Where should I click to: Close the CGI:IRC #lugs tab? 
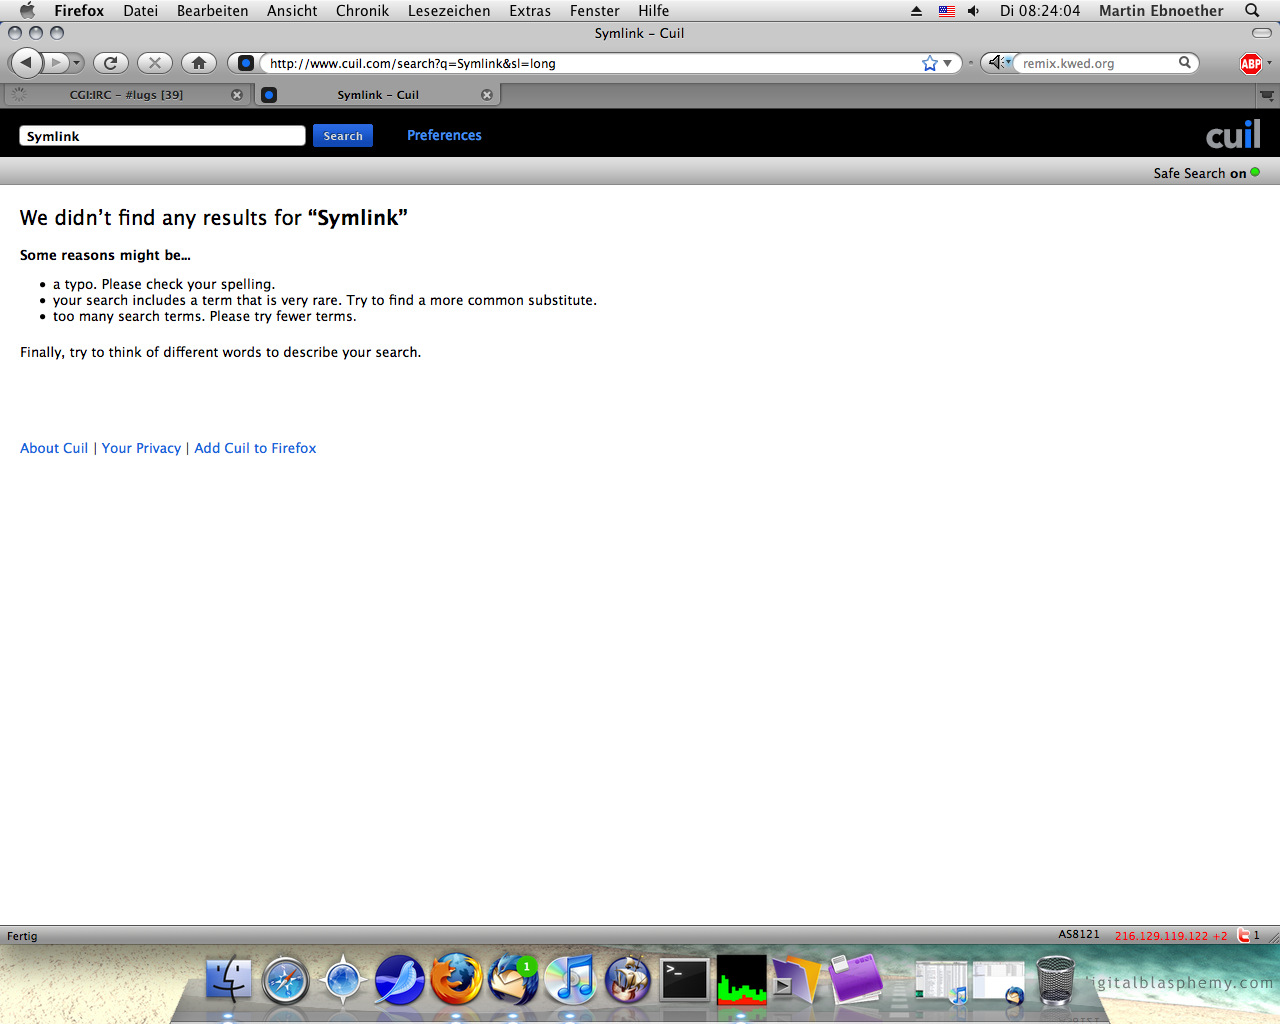pos(237,95)
